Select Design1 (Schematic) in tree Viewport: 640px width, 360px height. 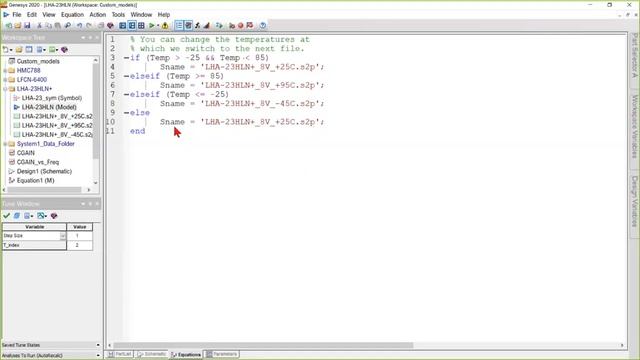tap(44, 171)
